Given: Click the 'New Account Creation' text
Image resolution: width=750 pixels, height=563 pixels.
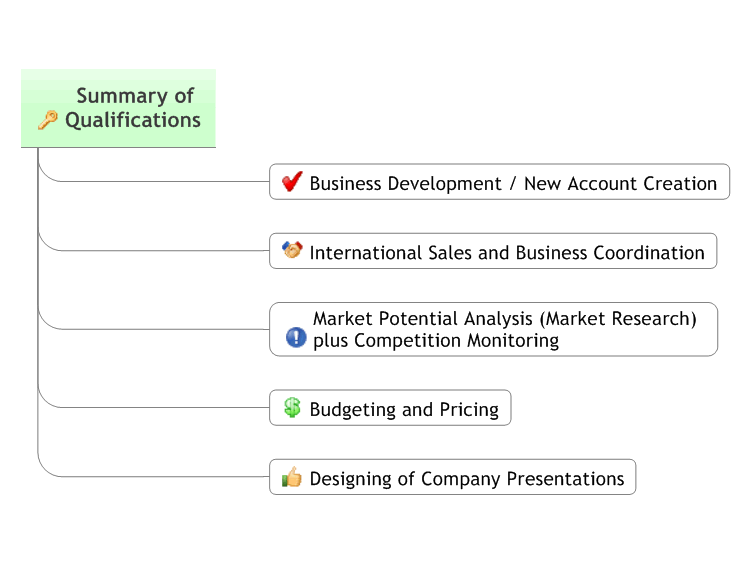Looking at the screenshot, I should (x=620, y=183).
